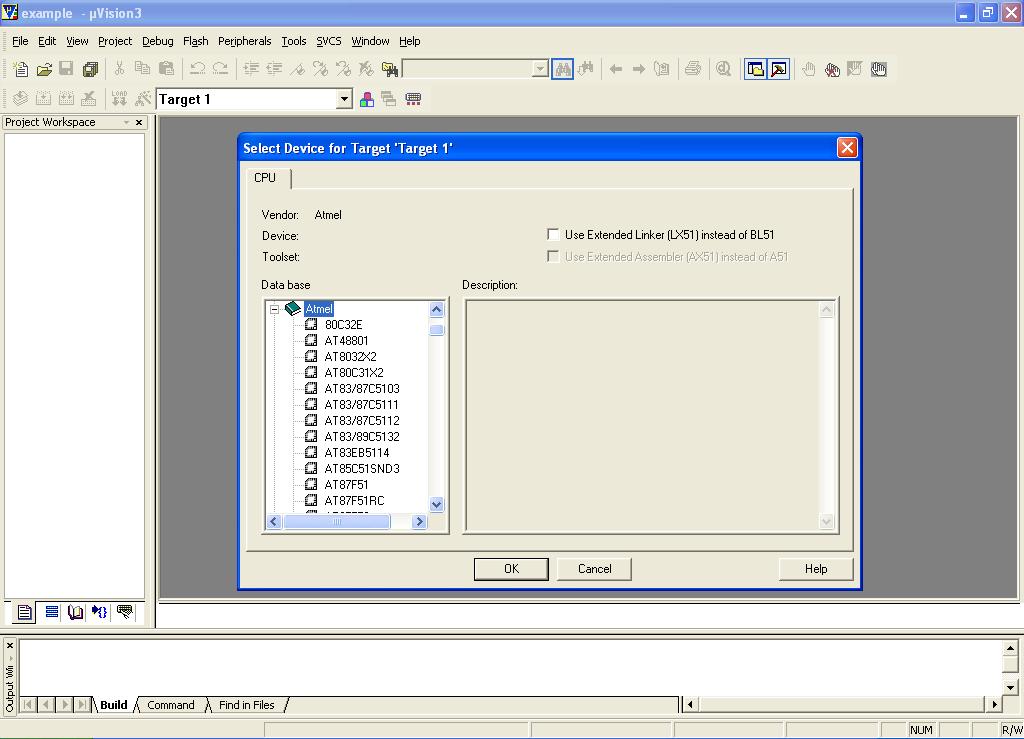Select AT83/89C5132 device in the list

pos(362,437)
